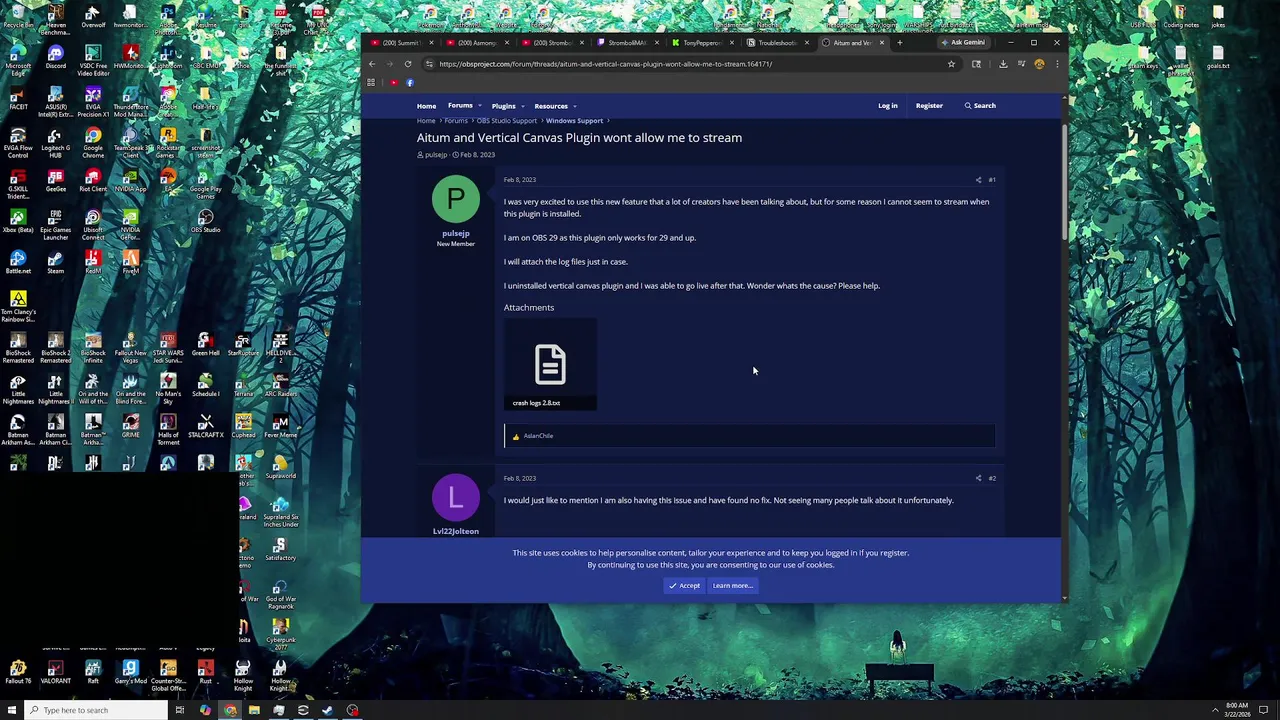This screenshot has width=1280, height=720.
Task: Open the Chrome downloads icon
Action: point(1003,64)
